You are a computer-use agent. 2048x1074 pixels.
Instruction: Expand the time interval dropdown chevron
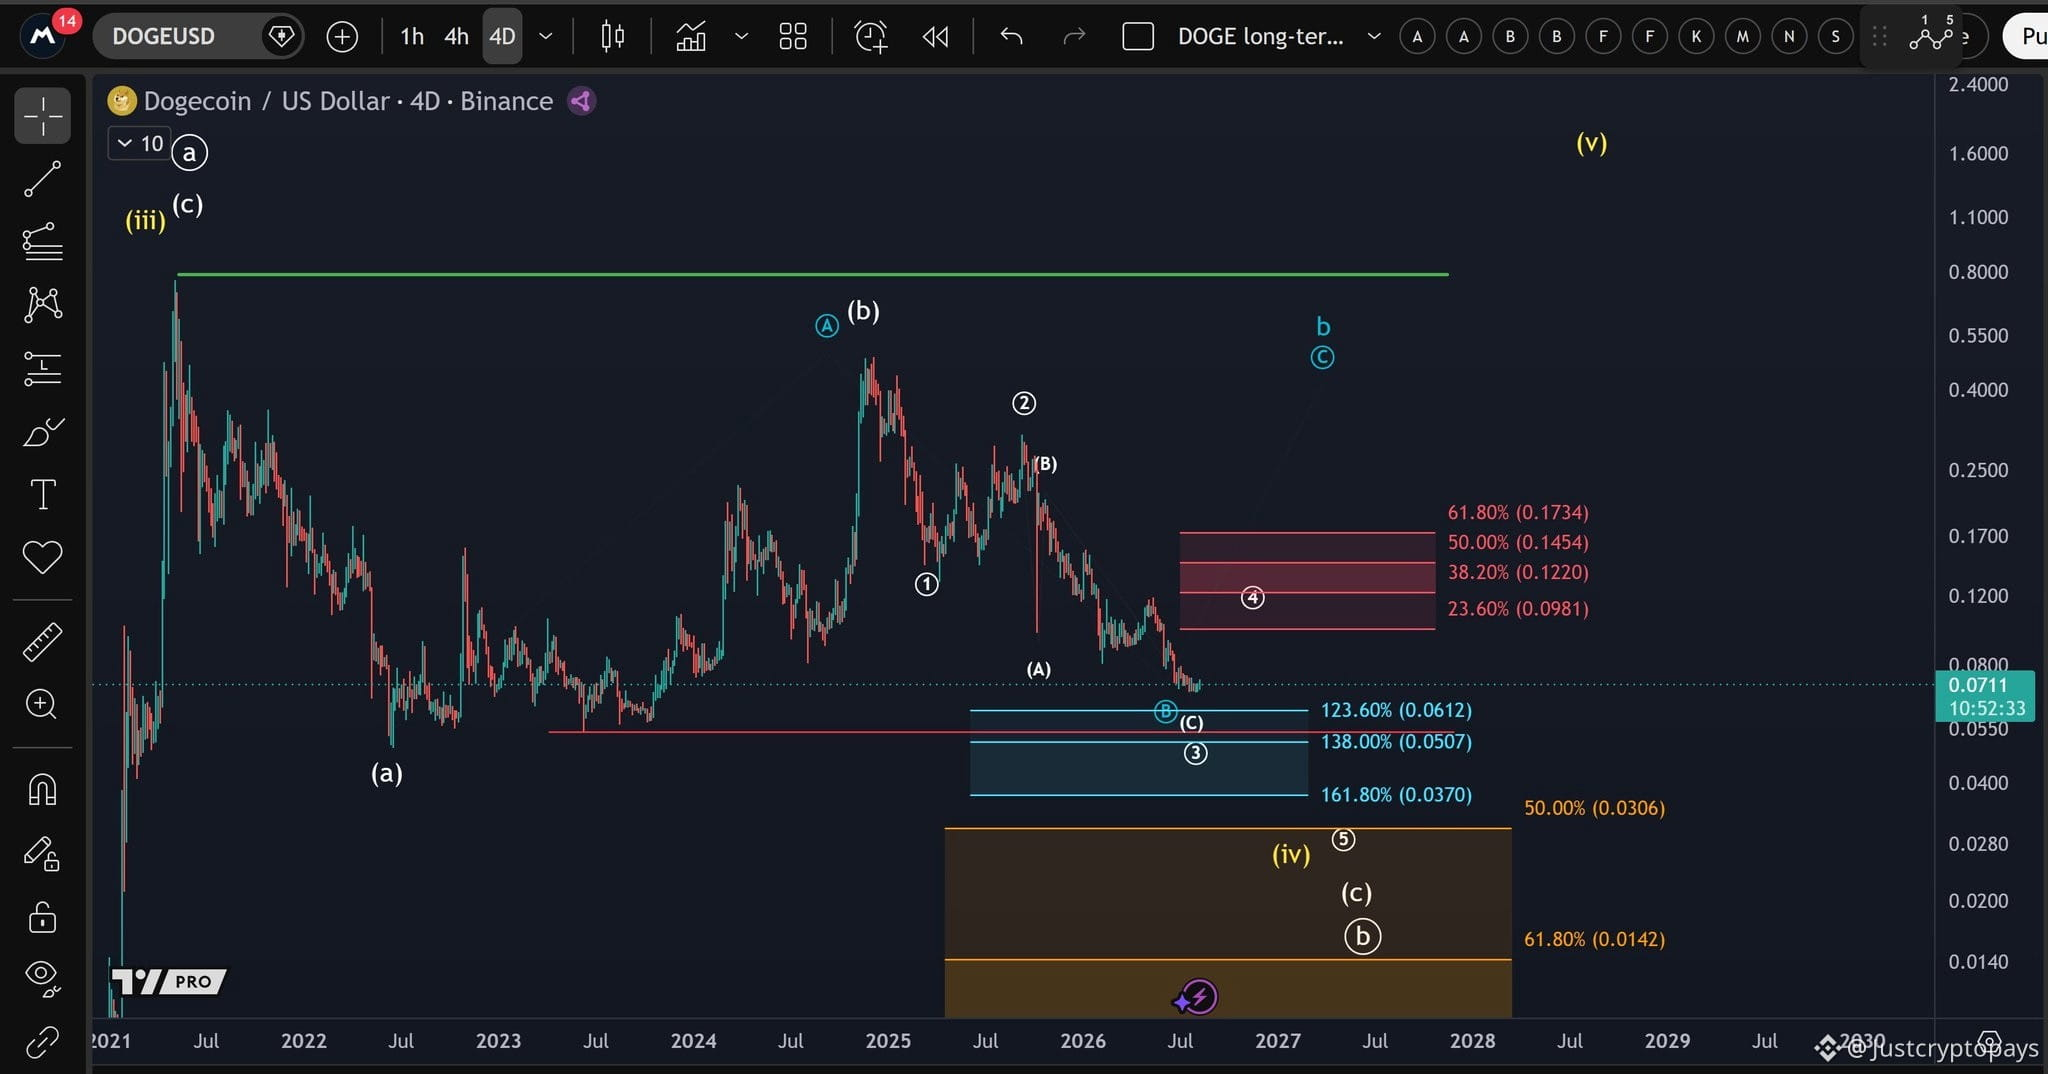(546, 37)
